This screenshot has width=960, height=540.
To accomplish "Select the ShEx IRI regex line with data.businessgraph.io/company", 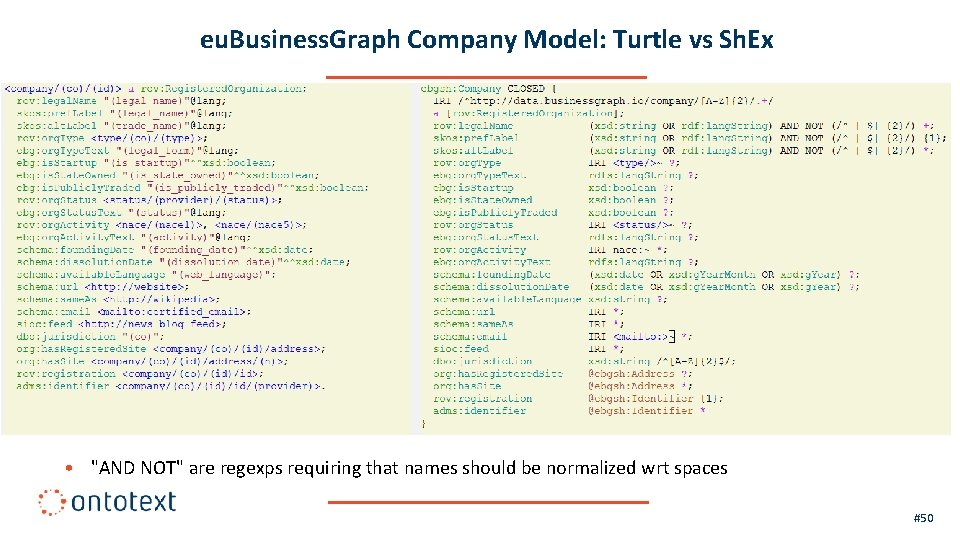I will click(x=603, y=101).
